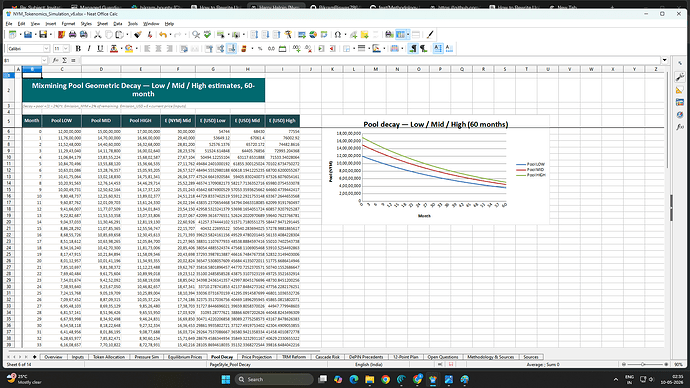Undo the last action
Screen dimensions: 690x388
(163, 34)
